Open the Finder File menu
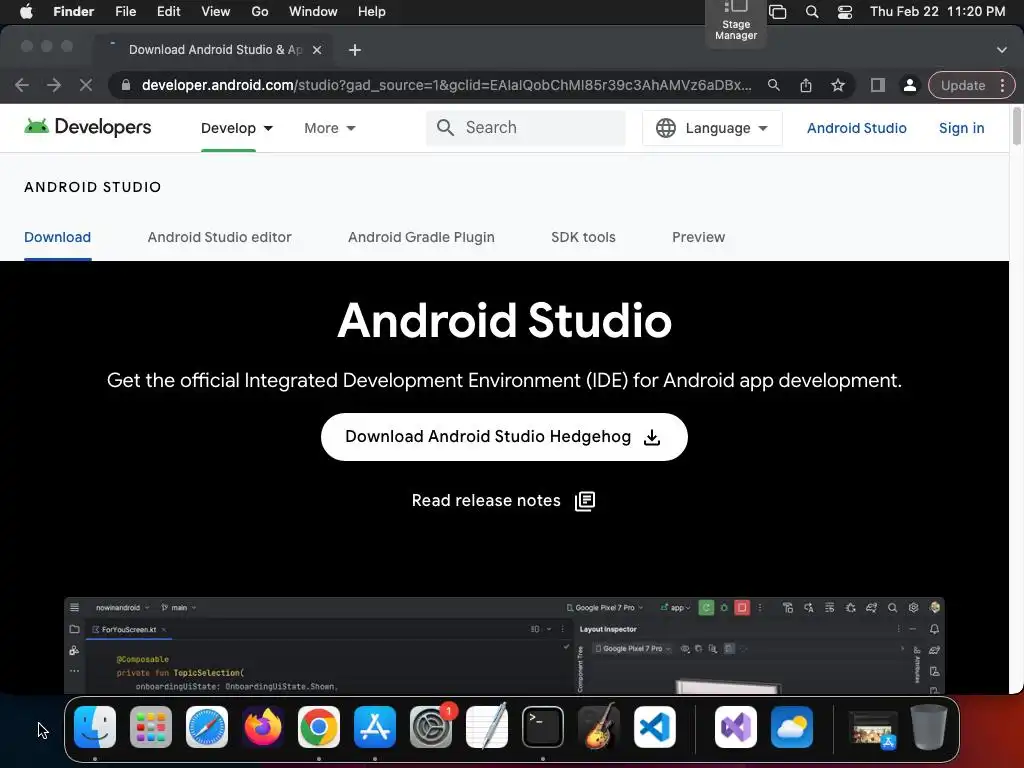The width and height of the screenshot is (1024, 768). coord(125,12)
